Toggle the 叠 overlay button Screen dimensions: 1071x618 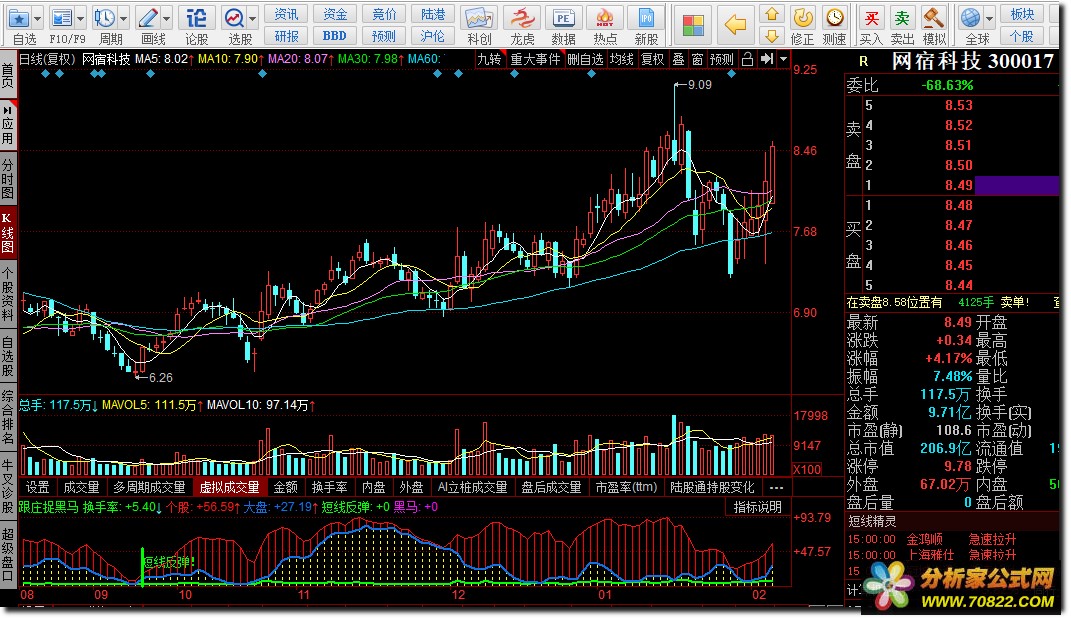678,59
